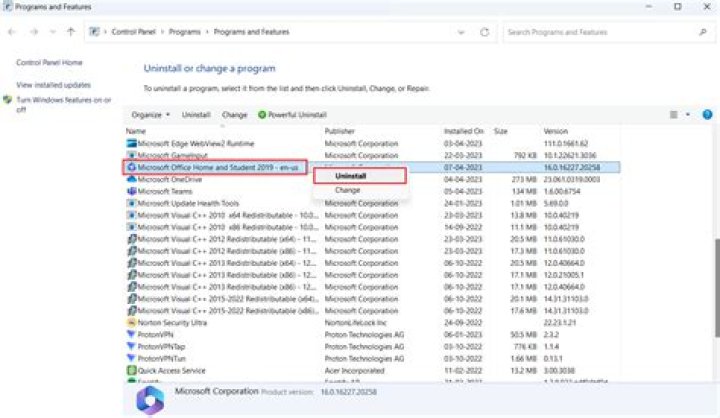
Task: Click Powerful Uninstall toolbar button
Action: [292, 115]
